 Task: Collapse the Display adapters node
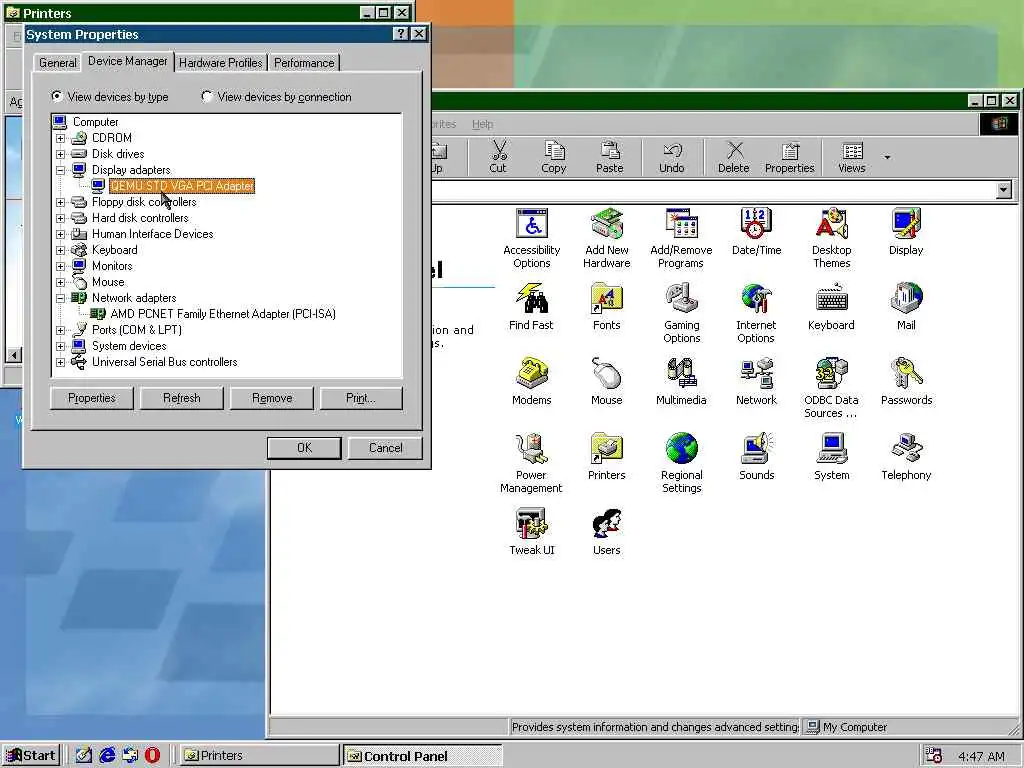click(x=61, y=170)
